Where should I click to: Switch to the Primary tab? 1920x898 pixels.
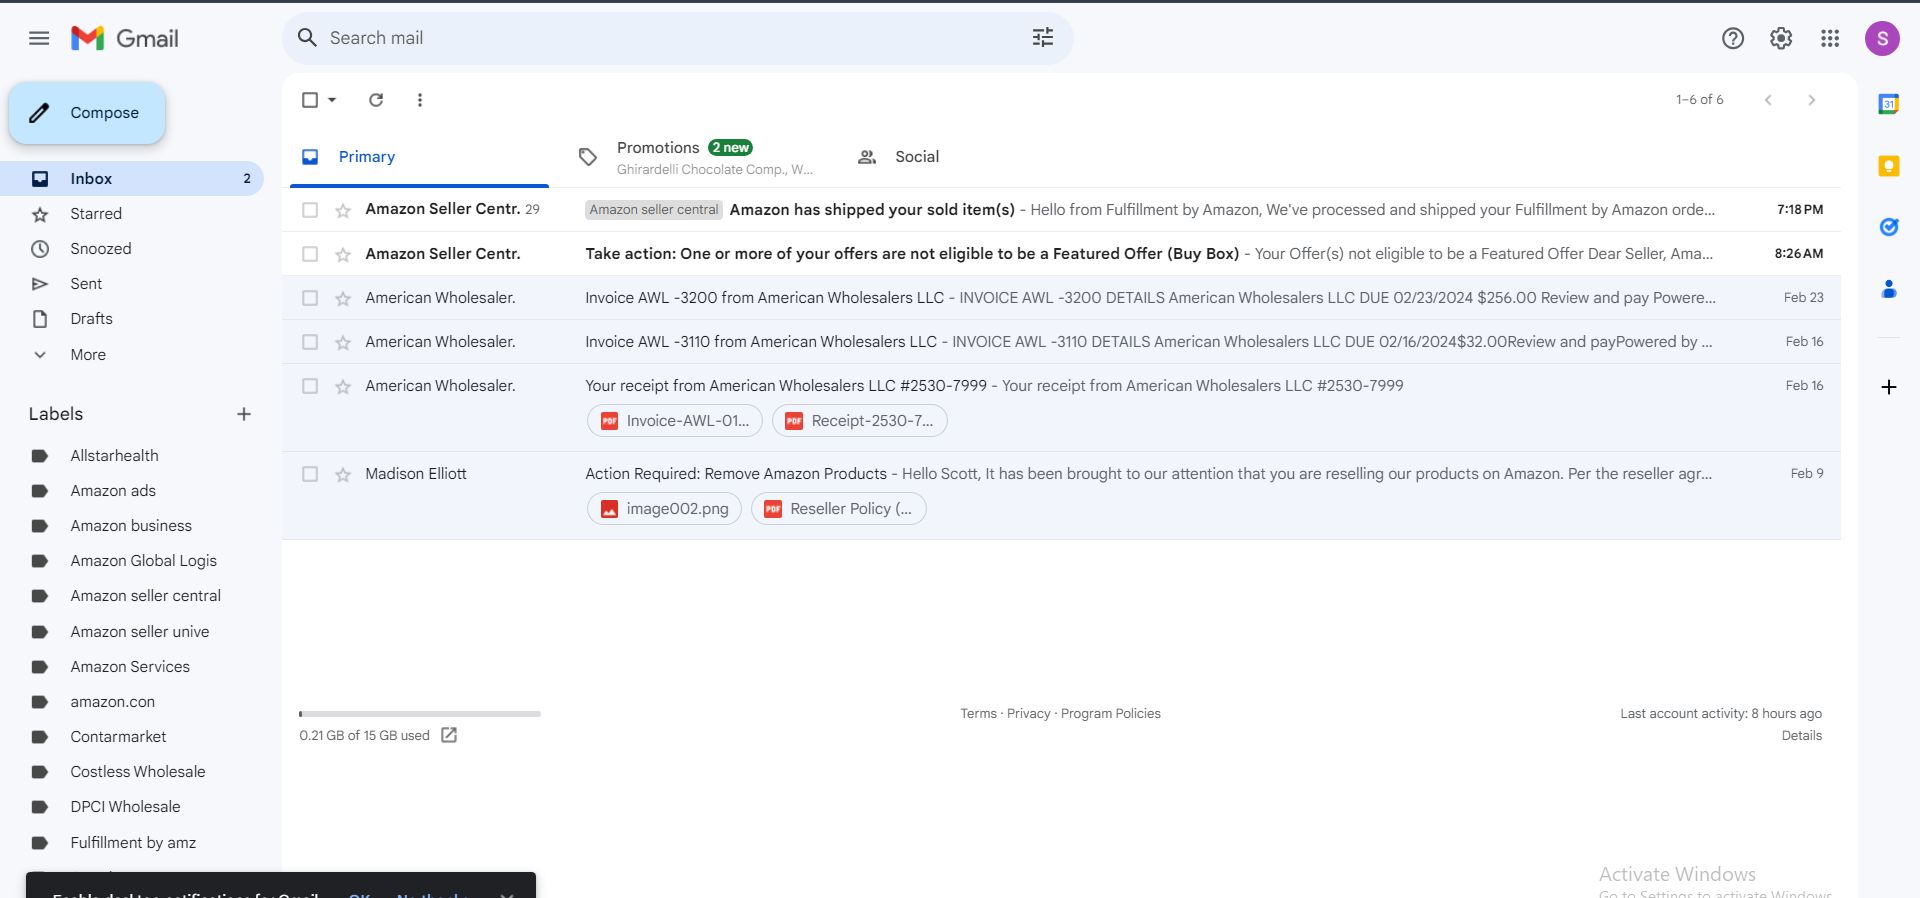(420, 157)
